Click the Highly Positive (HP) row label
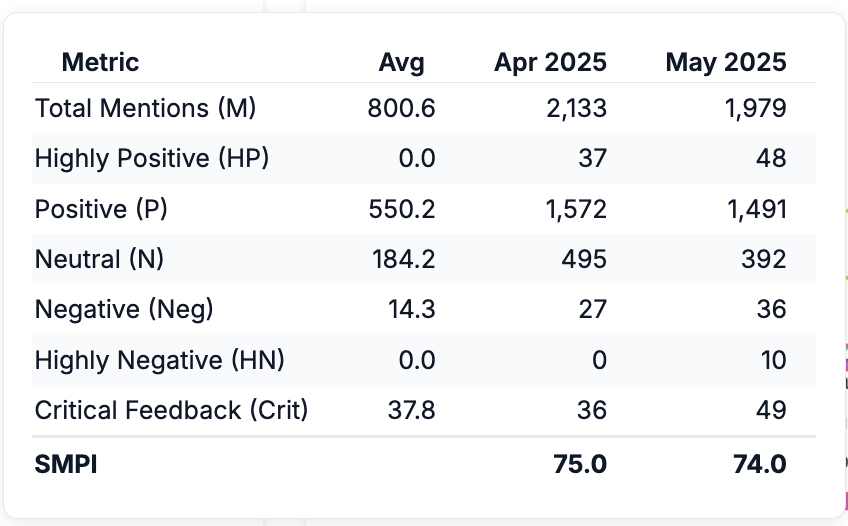This screenshot has height=526, width=848. 152,158
